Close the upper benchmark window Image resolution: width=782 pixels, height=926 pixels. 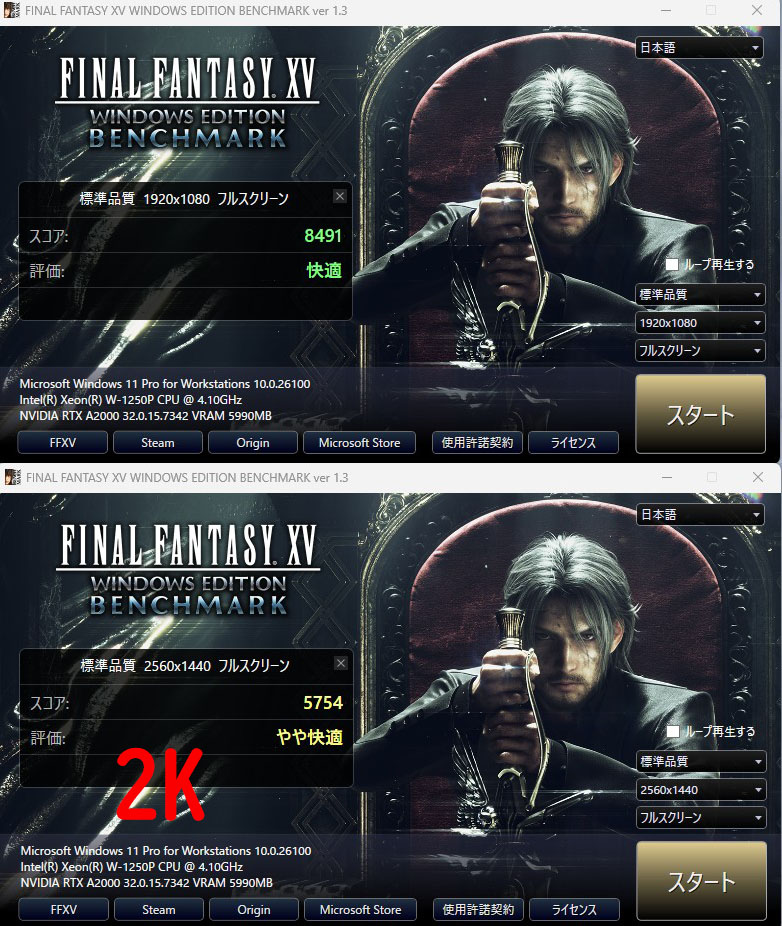(x=757, y=10)
